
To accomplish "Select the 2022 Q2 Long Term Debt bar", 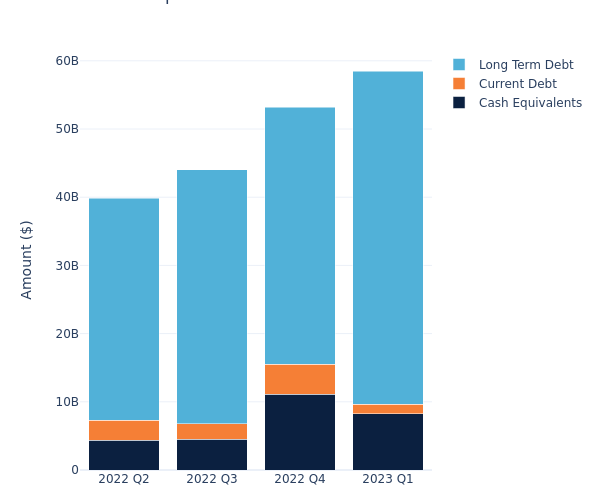I will click(124, 309).
